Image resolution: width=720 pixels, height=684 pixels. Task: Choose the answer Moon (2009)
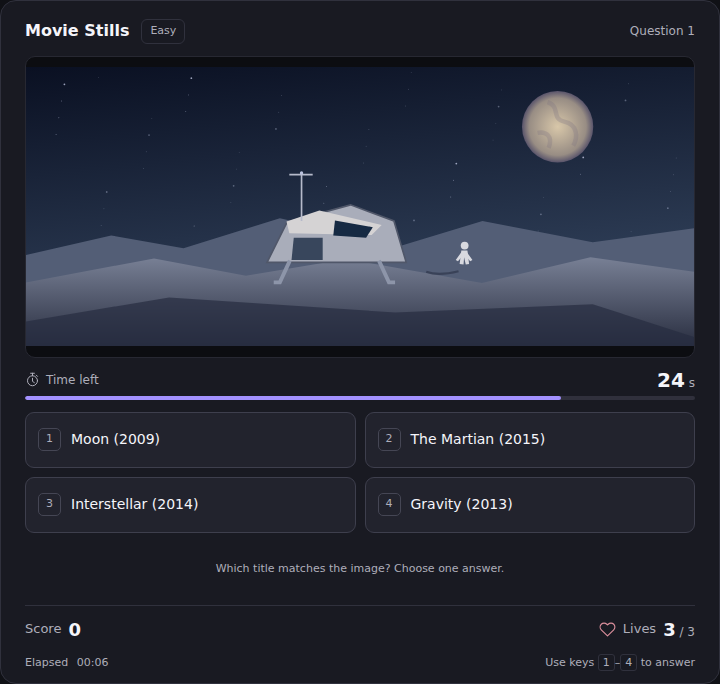pos(190,440)
